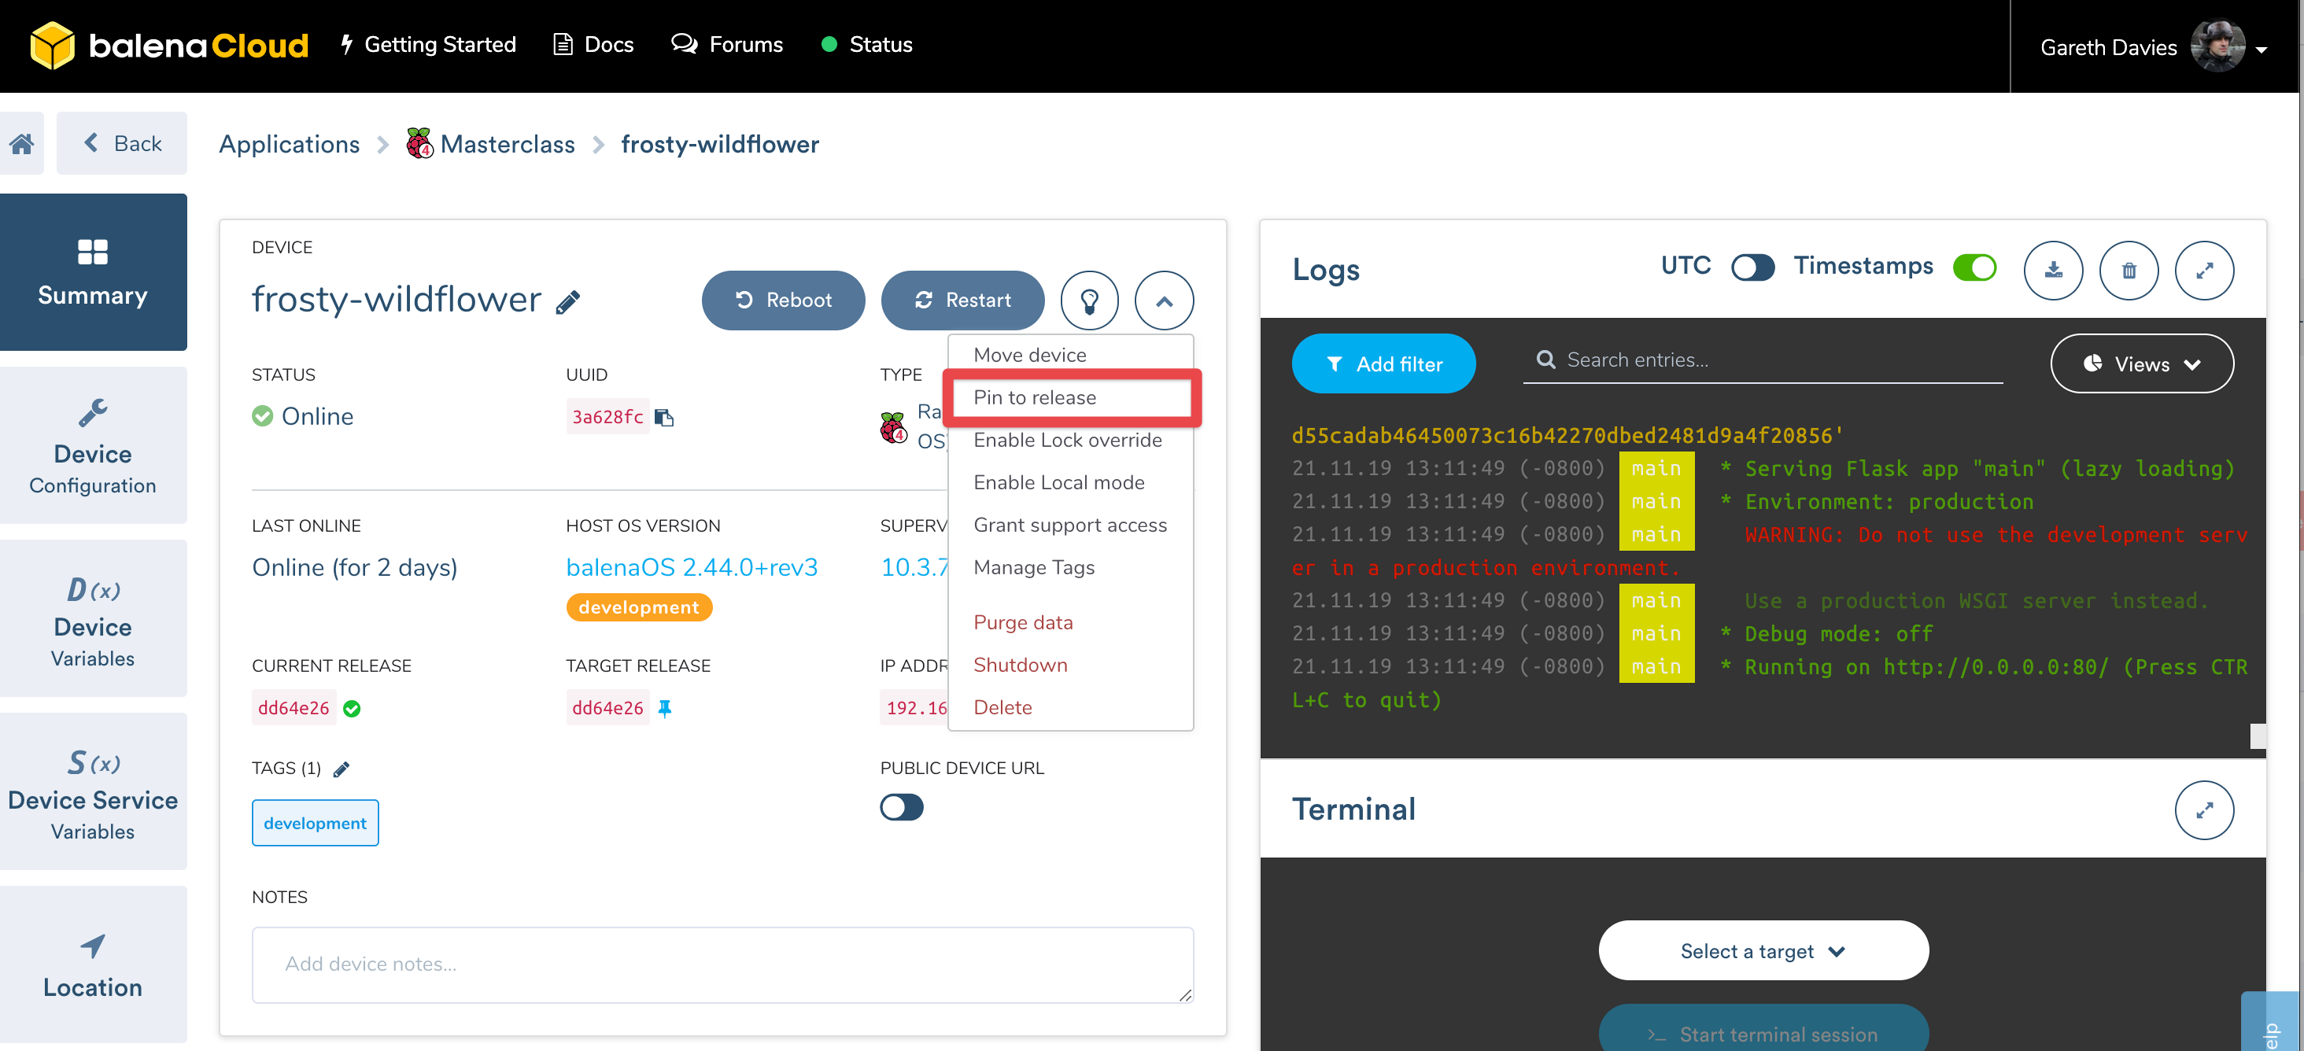Click the lightbulb identify device icon
Screen dimensions: 2304x1051
tap(1089, 300)
